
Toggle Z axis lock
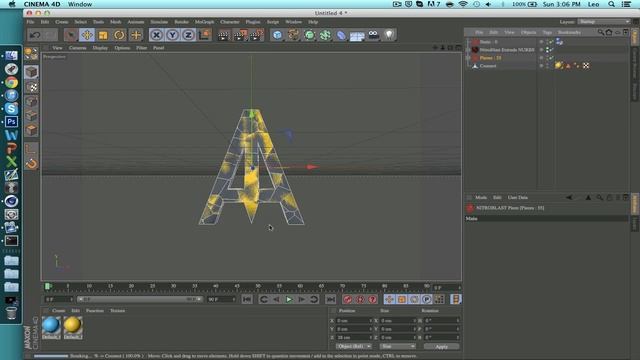pyautogui.click(x=188, y=35)
